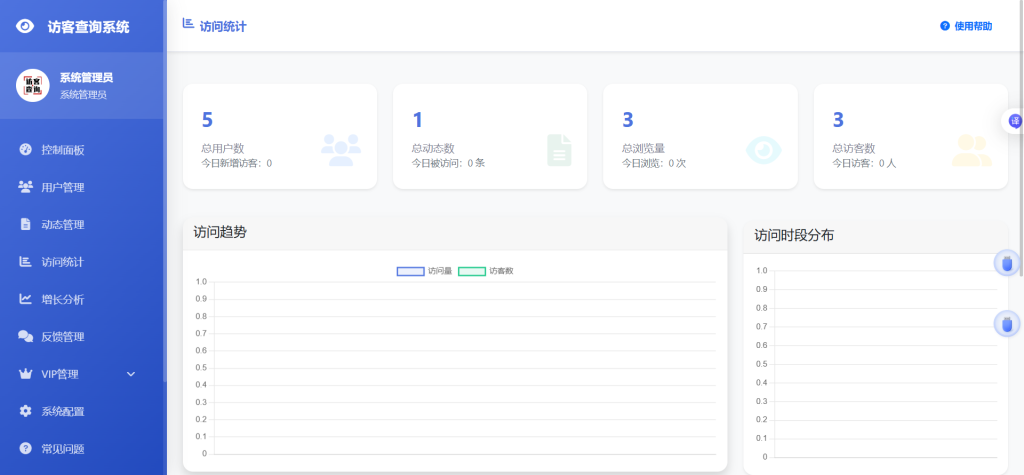This screenshot has width=1024, height=475.
Task: Click the admin avatar thumbnail
Action: [33, 86]
